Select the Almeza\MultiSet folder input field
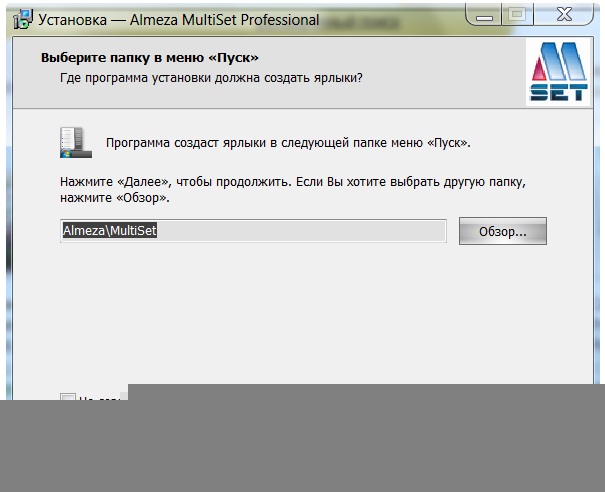Viewport: 605px width, 492px height. point(253,231)
